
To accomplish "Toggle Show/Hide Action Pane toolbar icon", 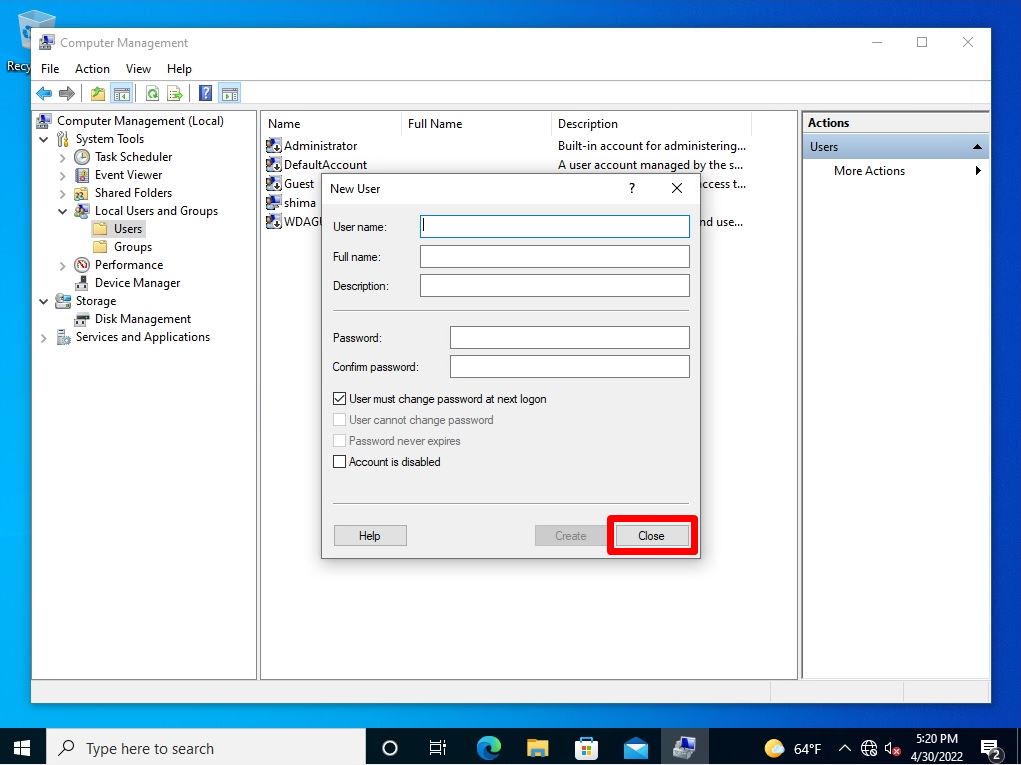I will point(230,94).
